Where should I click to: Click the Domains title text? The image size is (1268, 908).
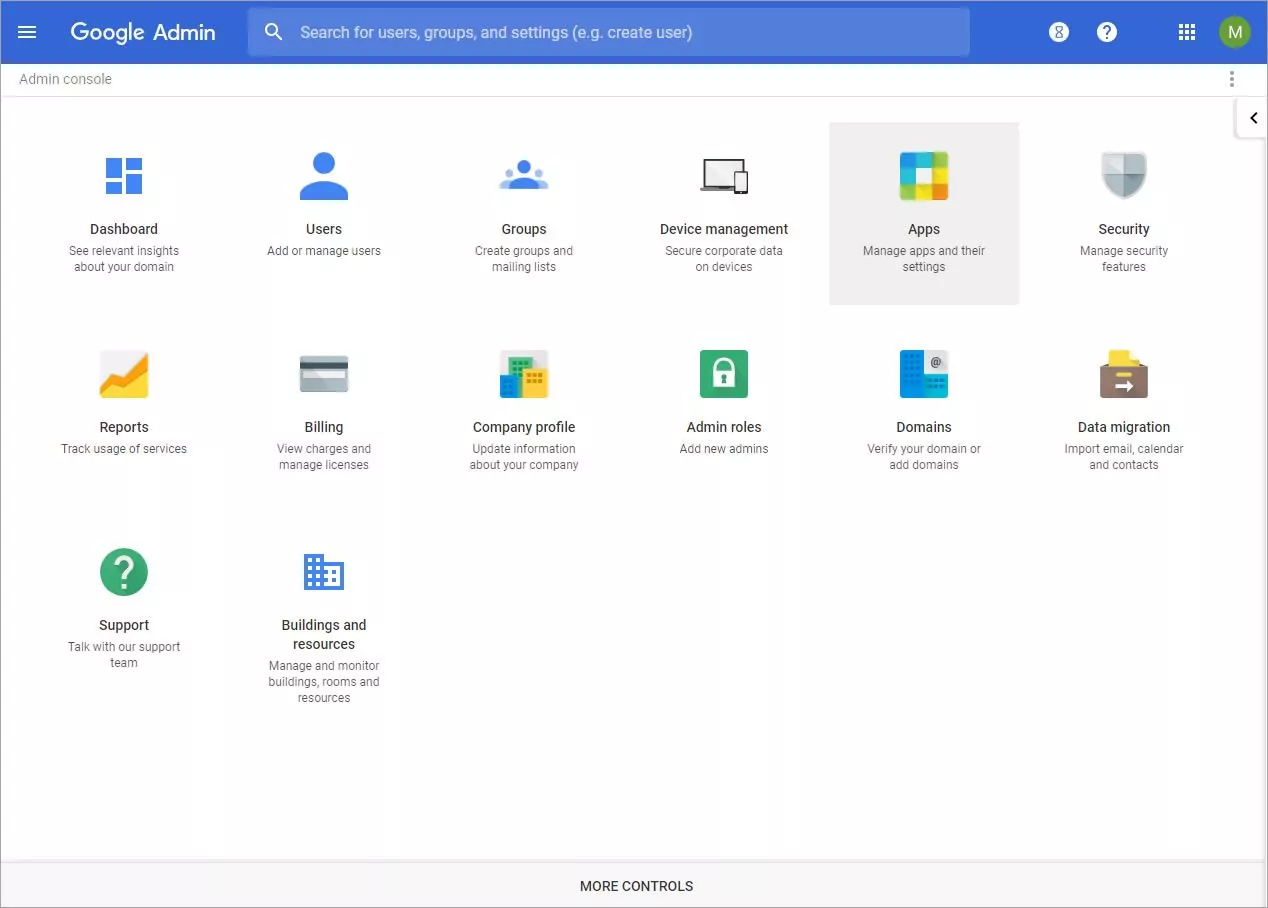pos(924,427)
